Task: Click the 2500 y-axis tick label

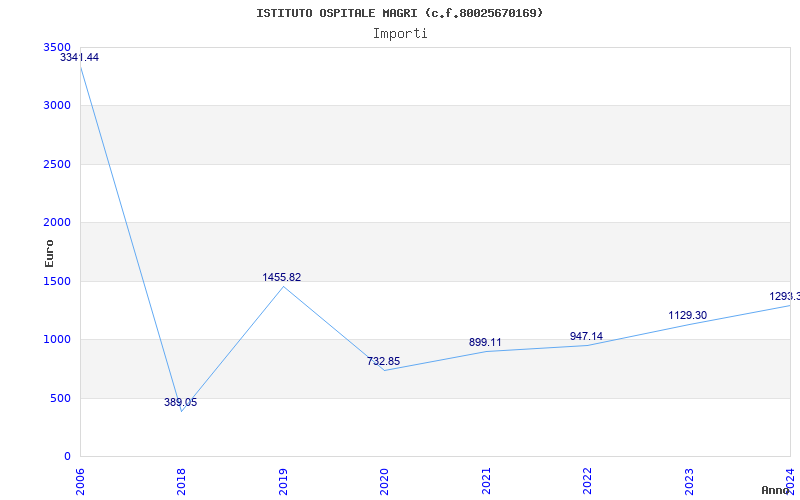Action: click(x=57, y=165)
